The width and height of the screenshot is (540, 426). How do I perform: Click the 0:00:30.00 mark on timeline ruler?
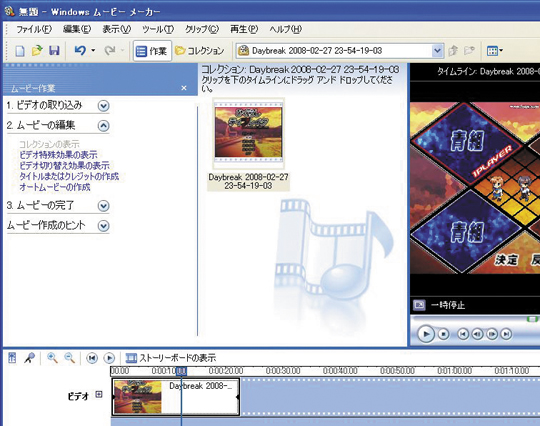(x=283, y=371)
